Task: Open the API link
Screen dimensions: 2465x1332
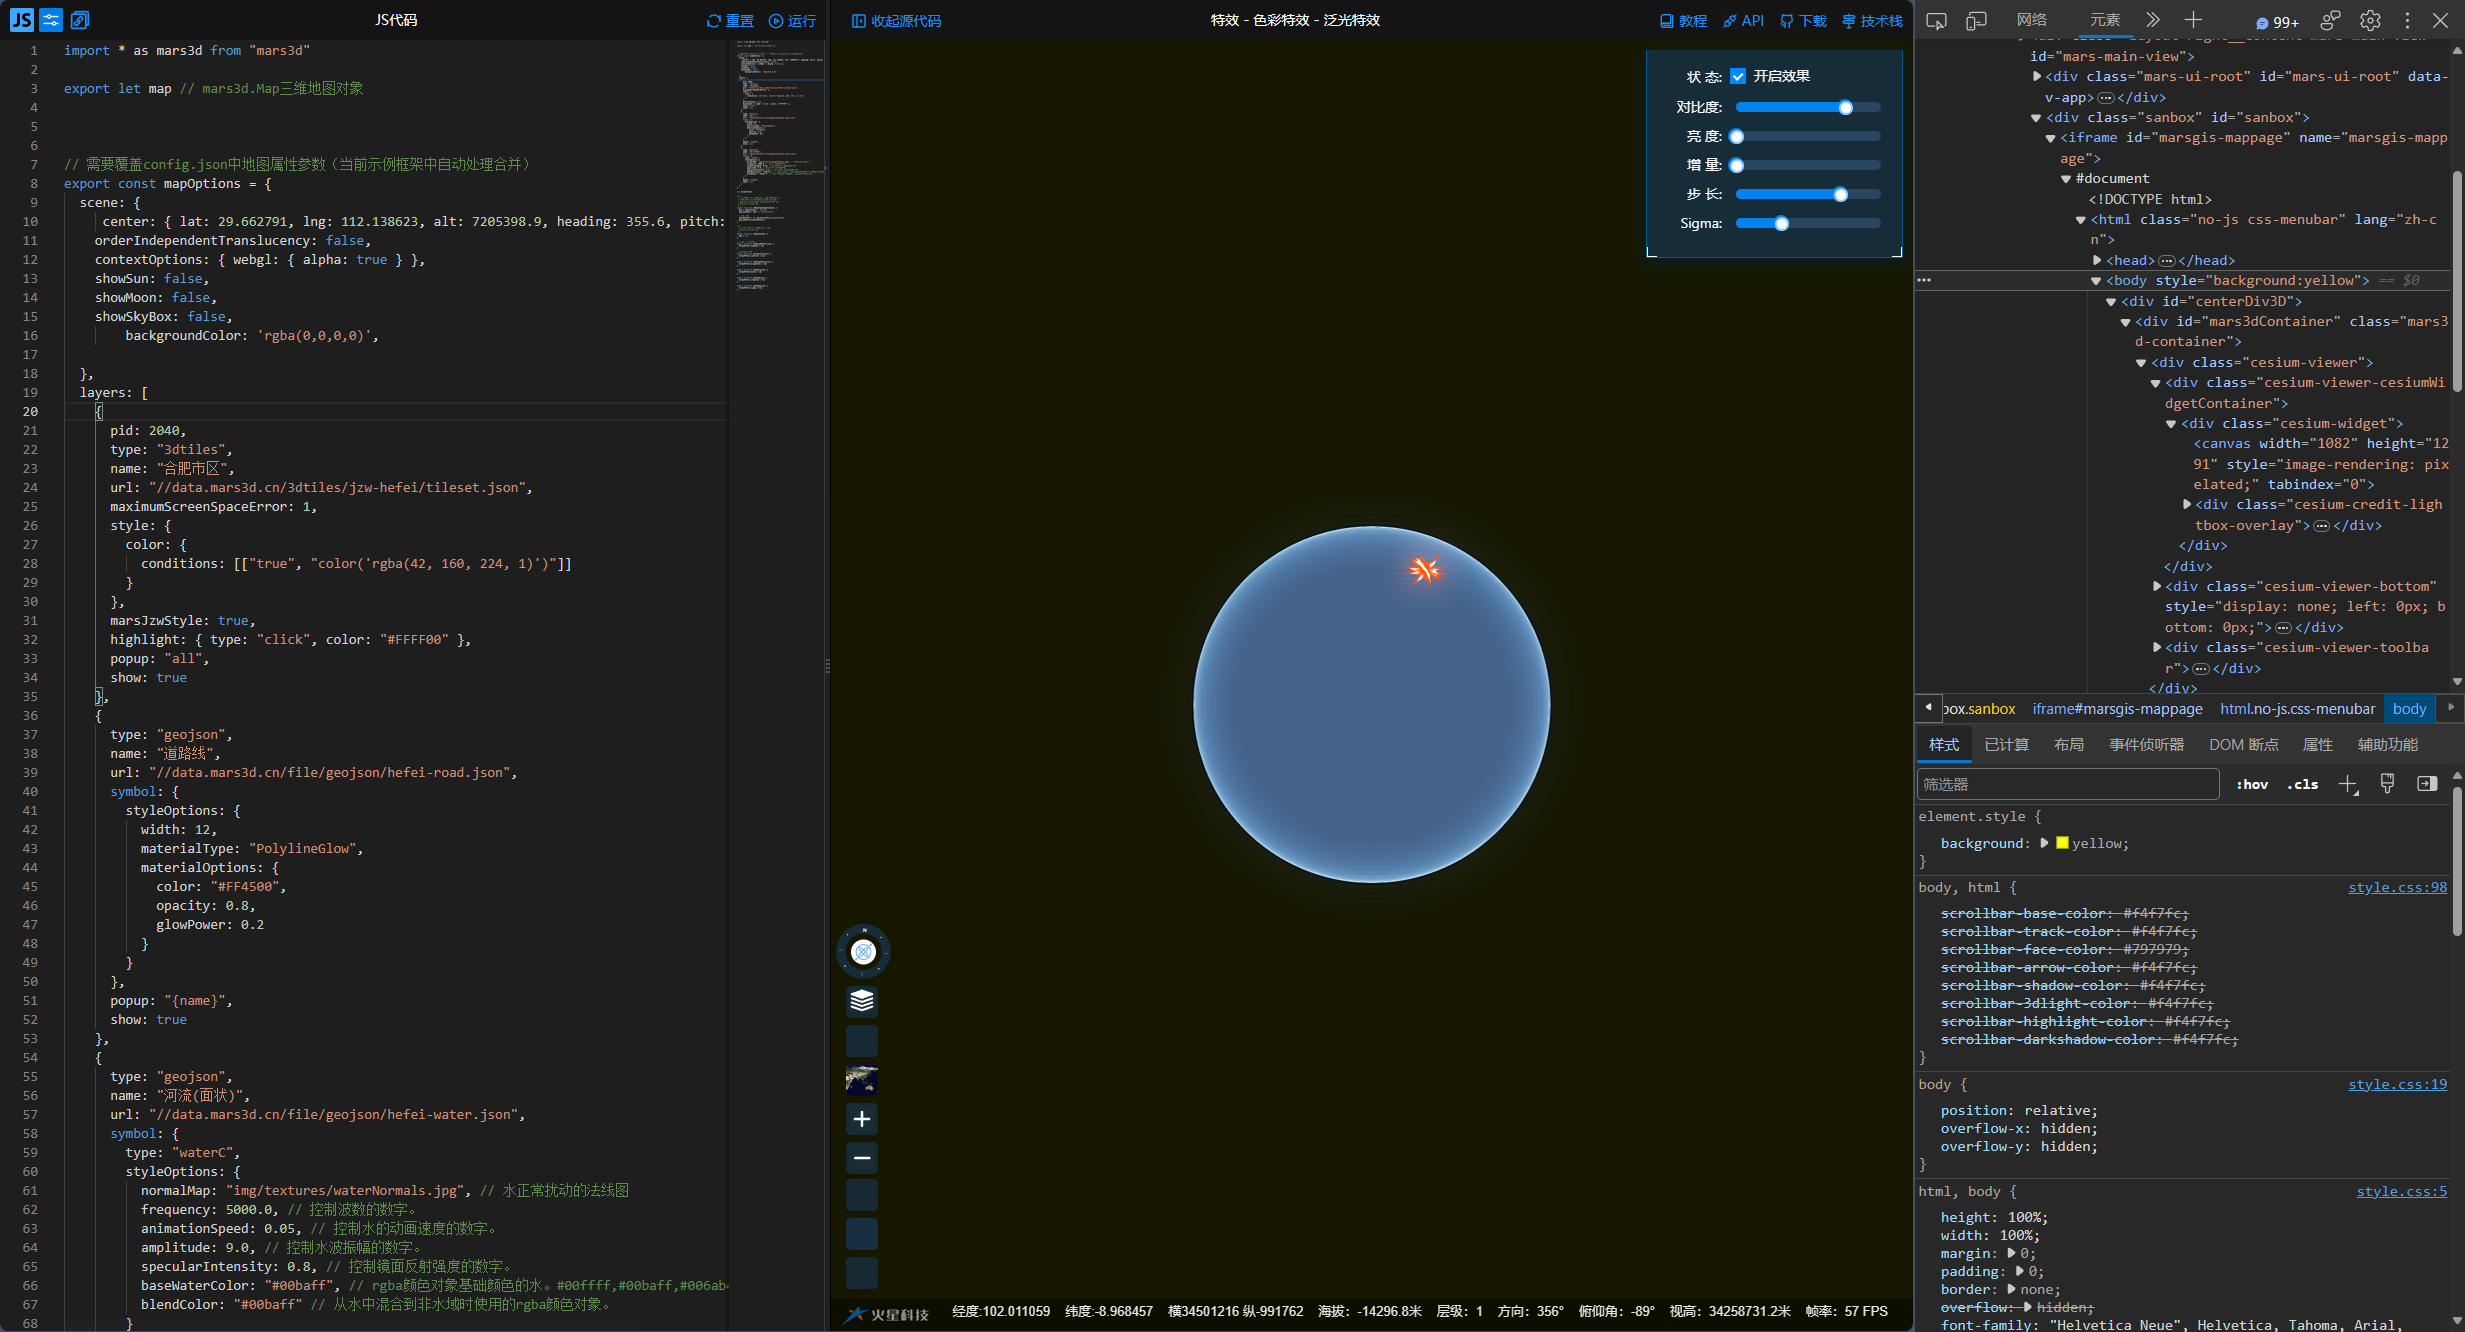Action: [x=1743, y=21]
